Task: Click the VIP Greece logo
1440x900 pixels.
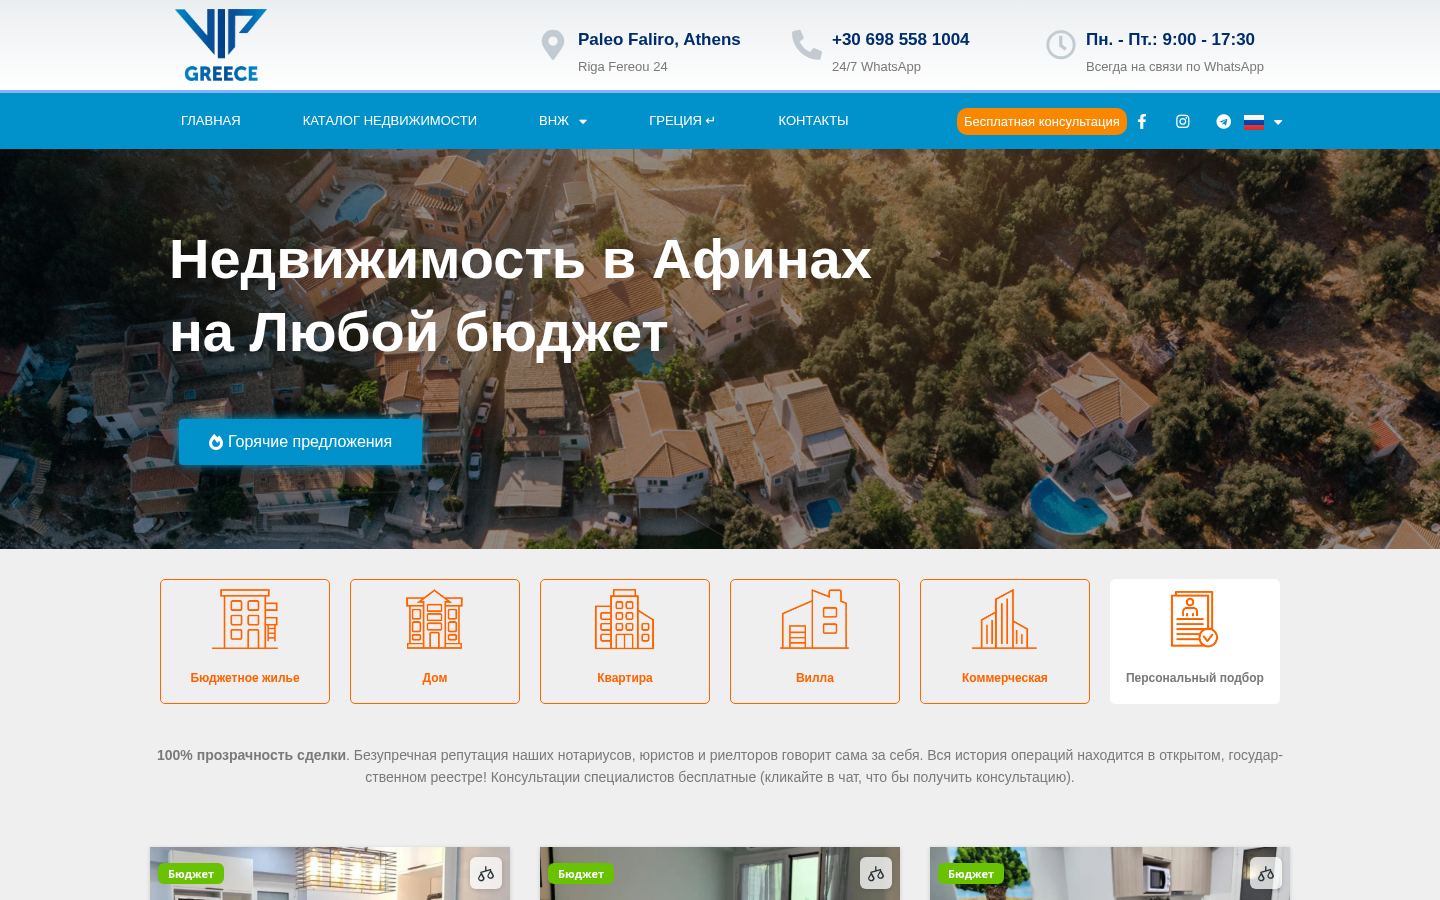Action: point(221,45)
